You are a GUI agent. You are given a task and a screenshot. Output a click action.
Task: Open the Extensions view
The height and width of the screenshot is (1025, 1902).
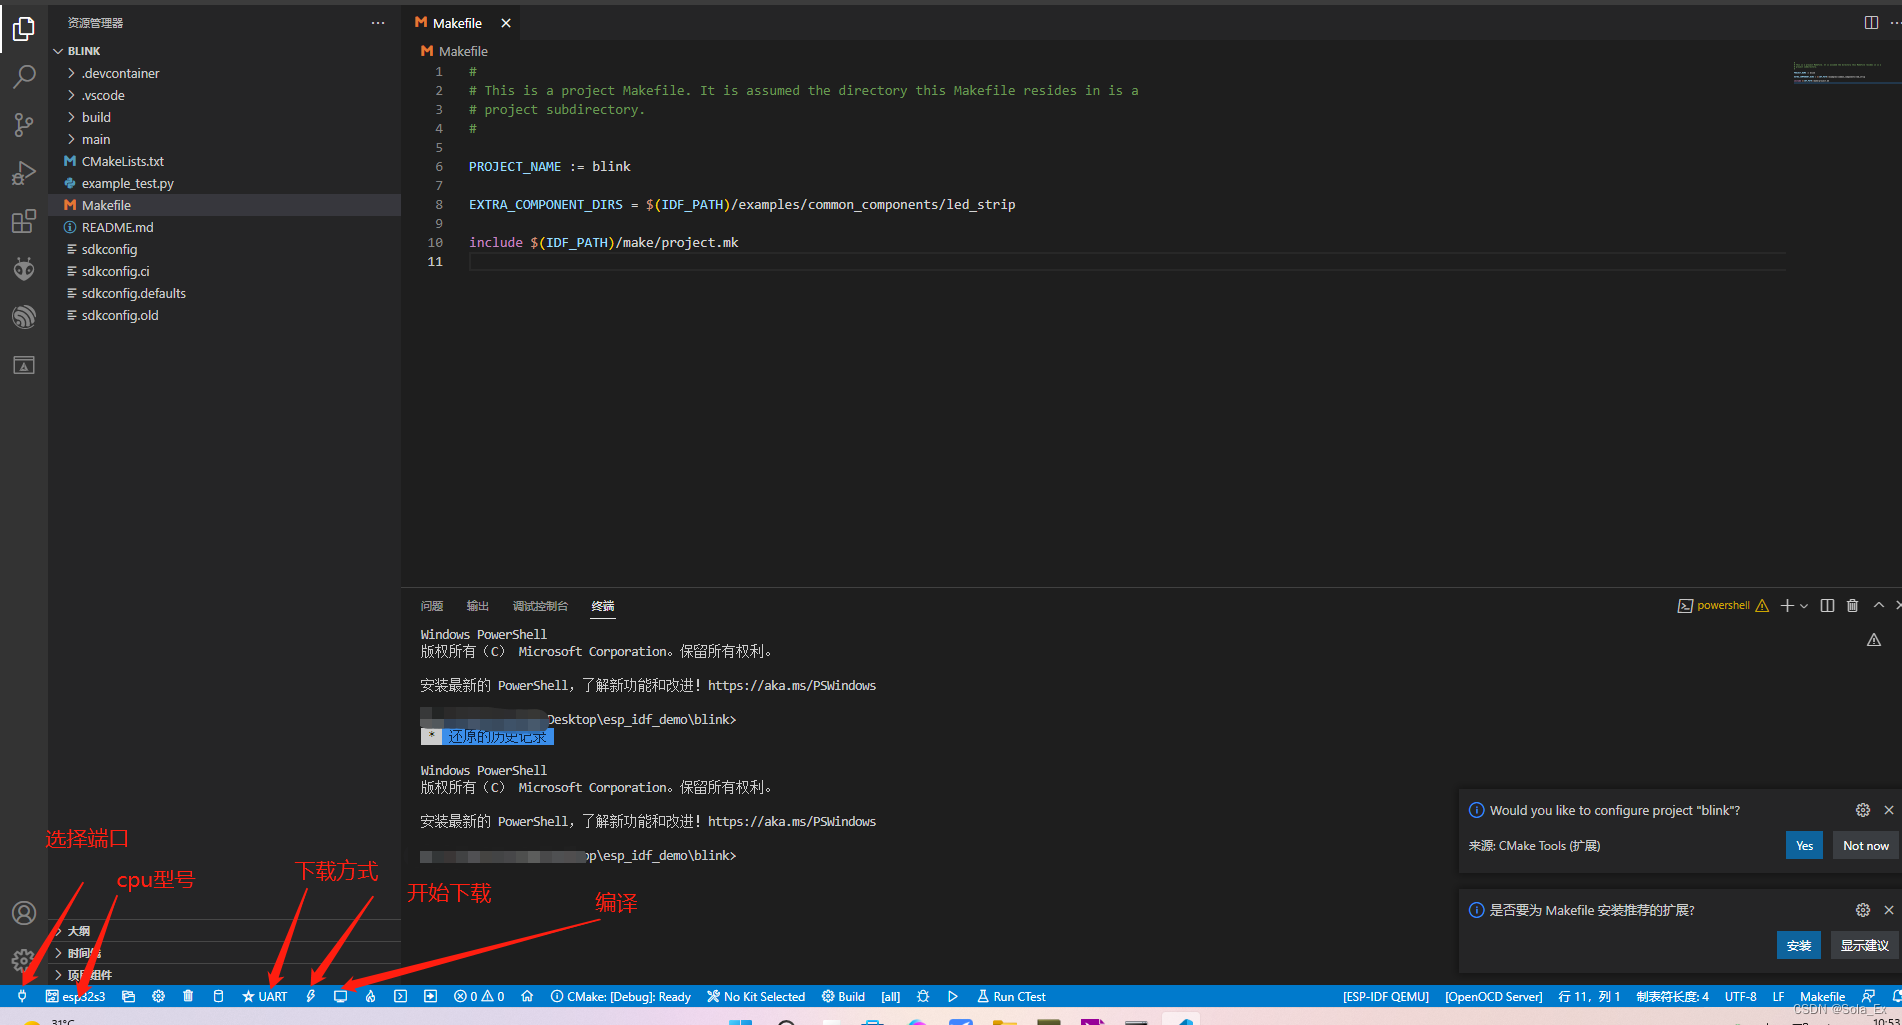coord(24,221)
